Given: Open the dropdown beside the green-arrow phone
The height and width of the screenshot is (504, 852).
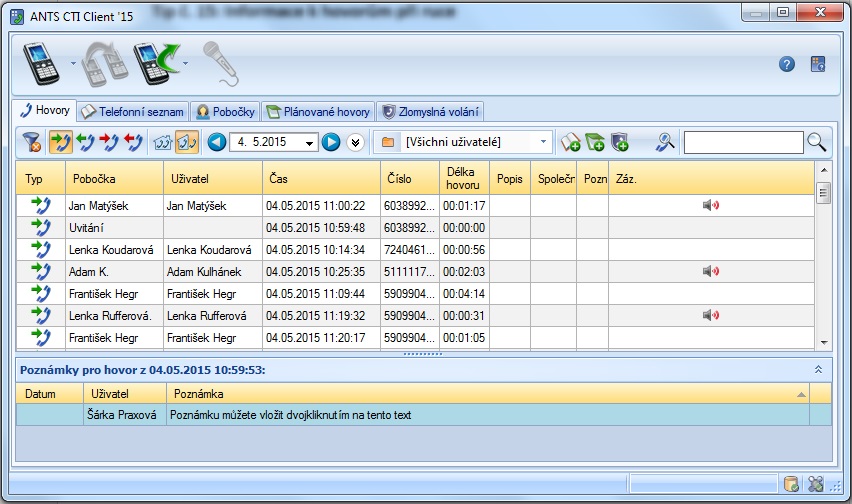Looking at the screenshot, I should 185,64.
